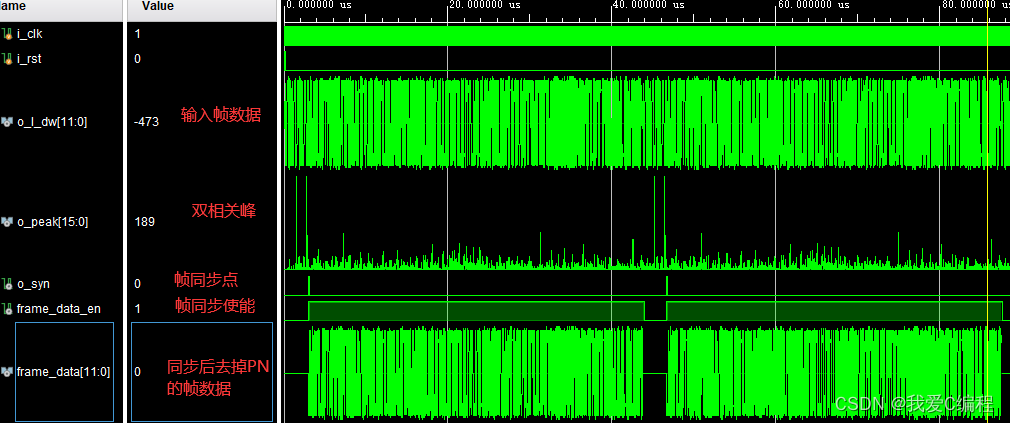Click the frame_data value 0
The image size is (1010, 423).
(x=137, y=371)
